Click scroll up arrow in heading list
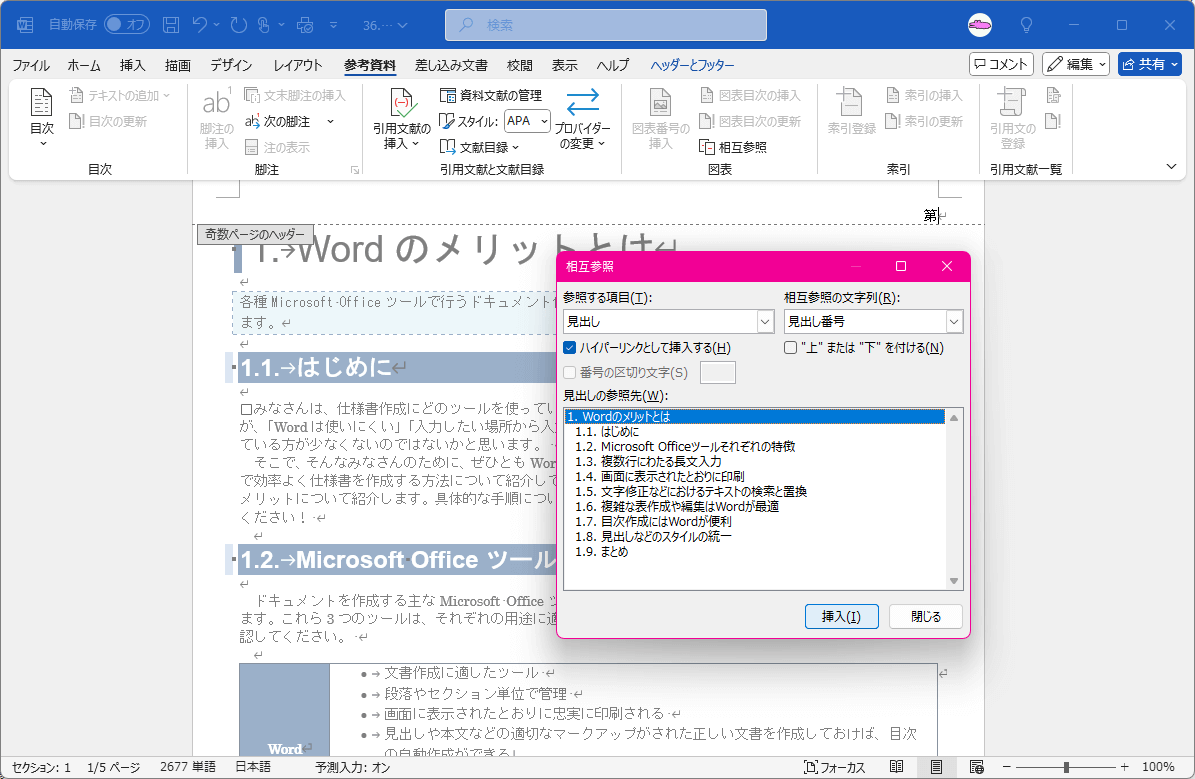 click(x=953, y=418)
